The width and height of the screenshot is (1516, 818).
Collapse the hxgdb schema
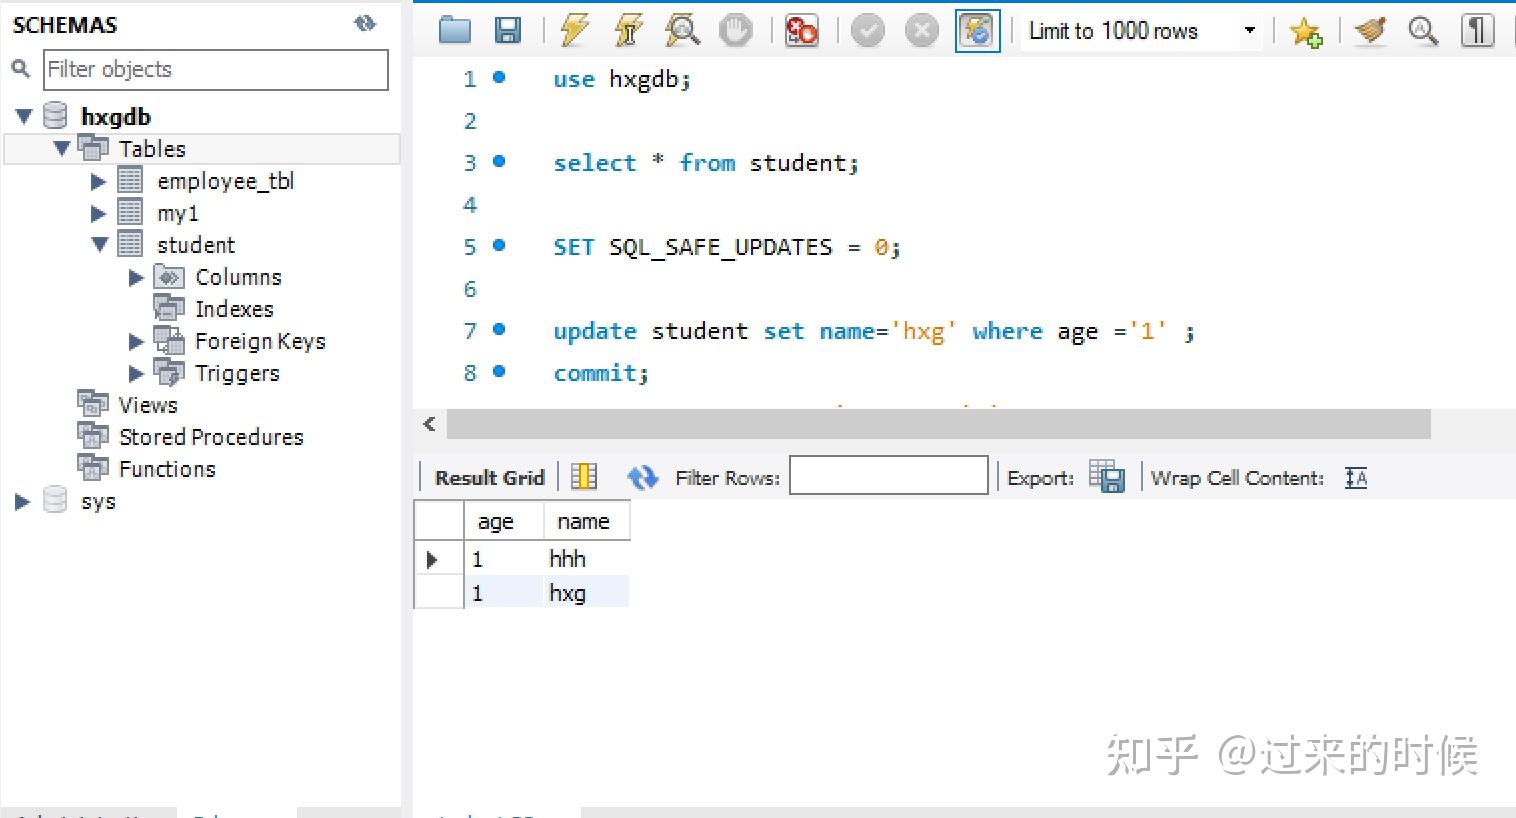(x=24, y=117)
